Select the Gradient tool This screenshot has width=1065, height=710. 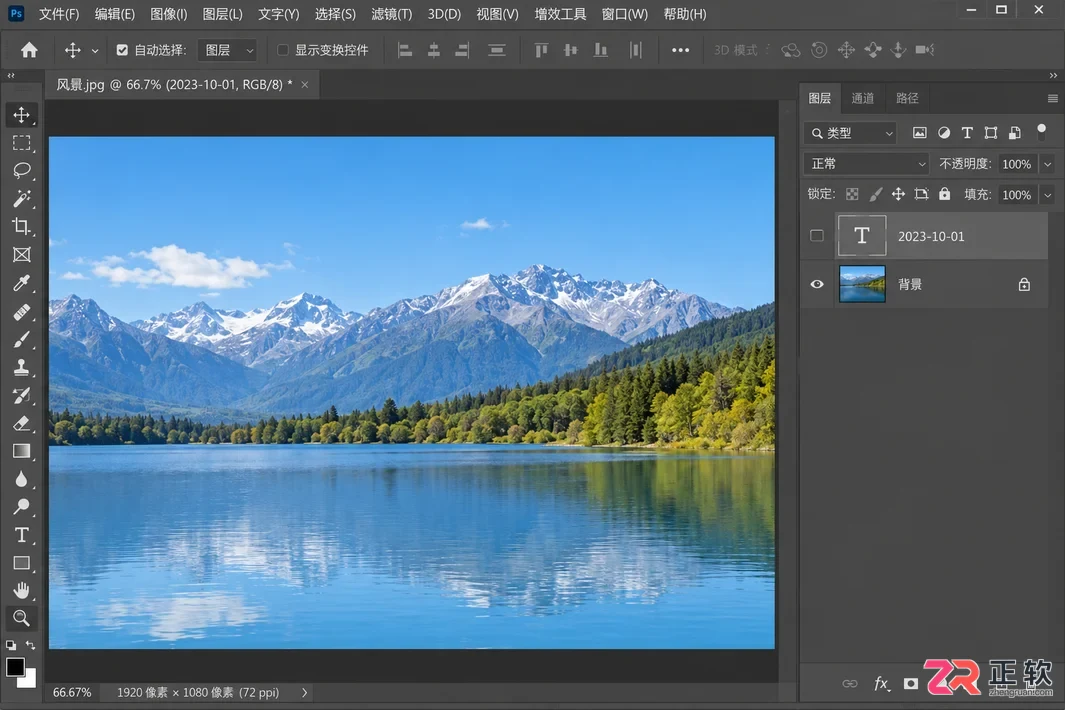coord(22,451)
